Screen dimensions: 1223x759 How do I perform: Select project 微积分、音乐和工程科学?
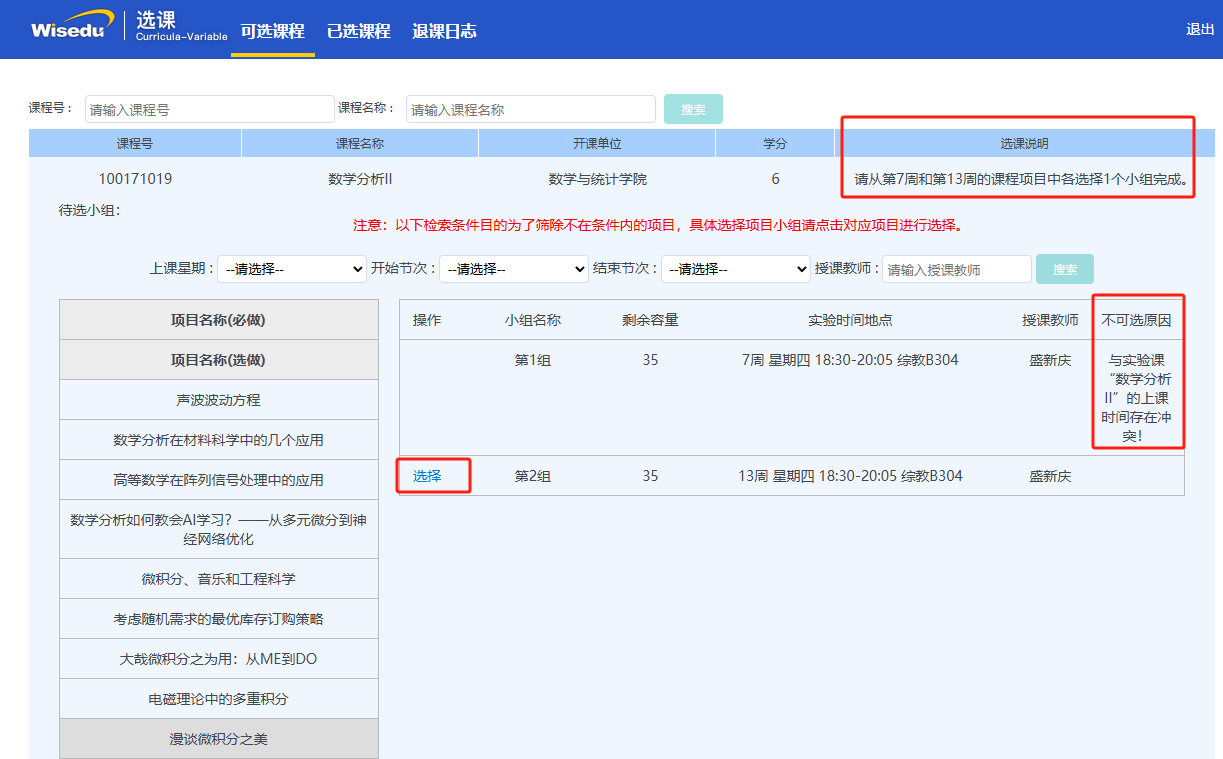coord(218,579)
